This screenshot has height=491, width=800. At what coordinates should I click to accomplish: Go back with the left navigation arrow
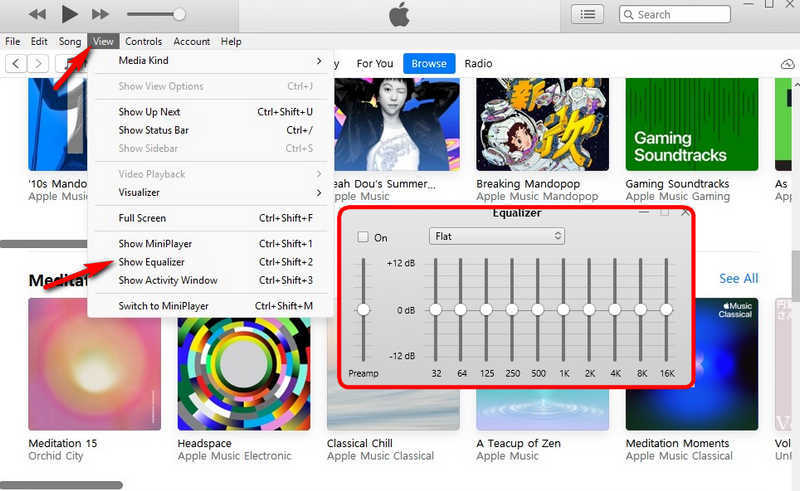pos(16,64)
